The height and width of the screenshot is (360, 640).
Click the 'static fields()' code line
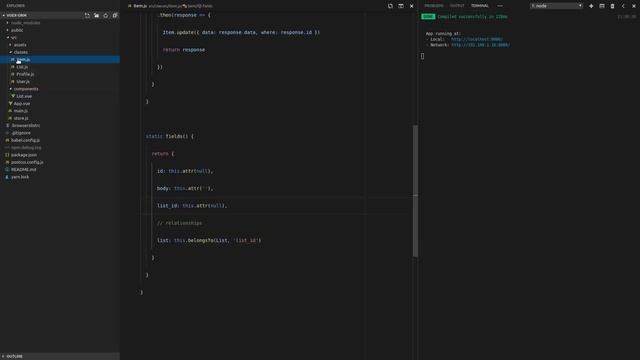click(170, 136)
